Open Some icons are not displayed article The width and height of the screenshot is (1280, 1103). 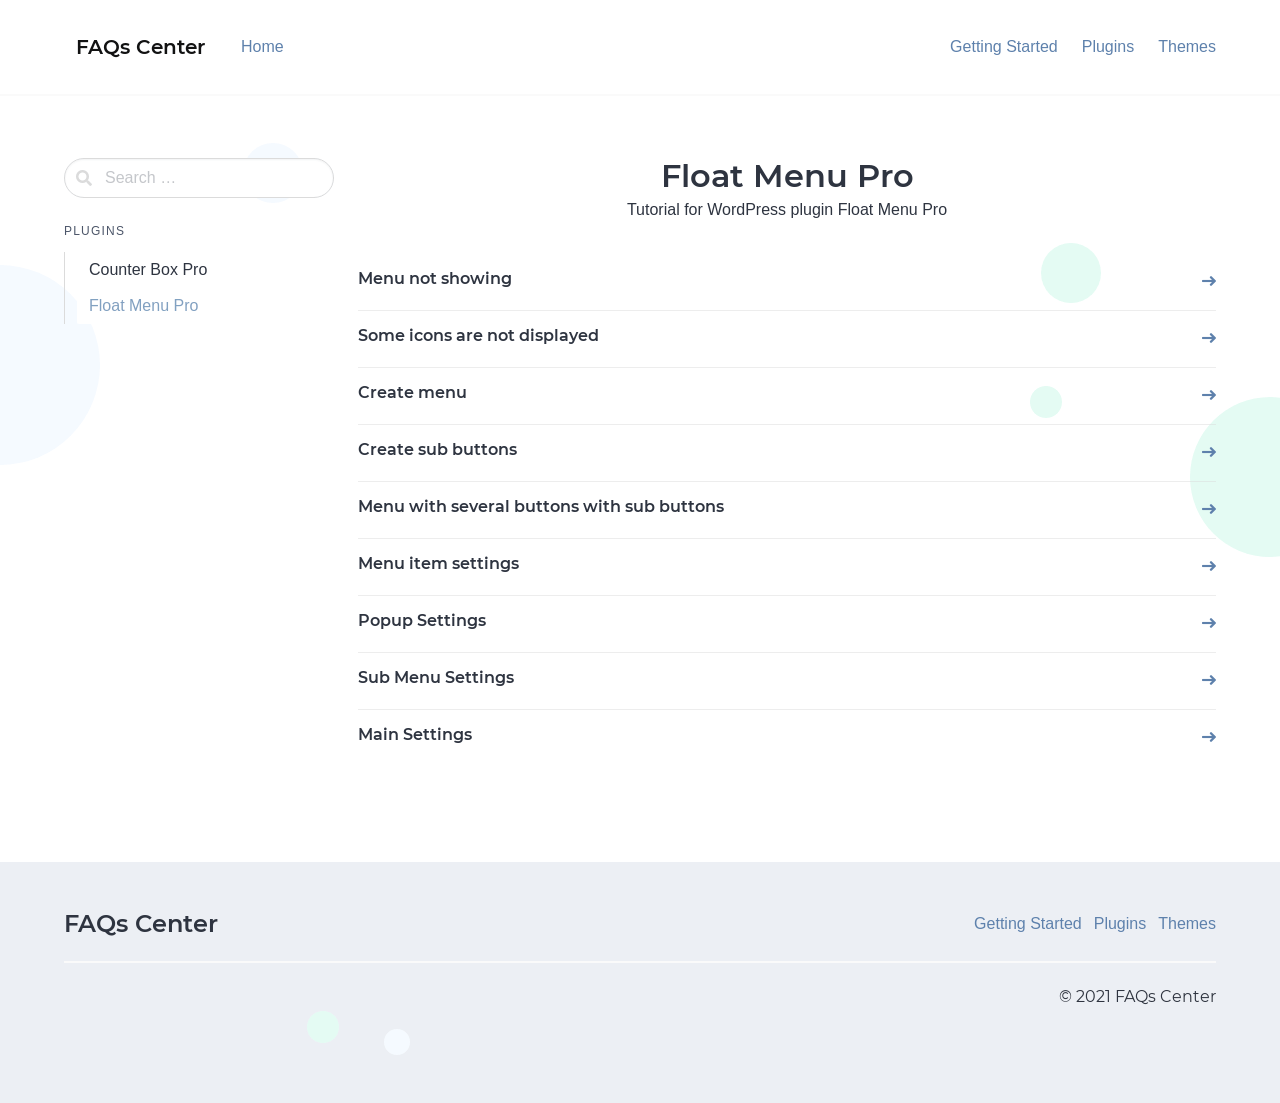pyautogui.click(x=478, y=336)
